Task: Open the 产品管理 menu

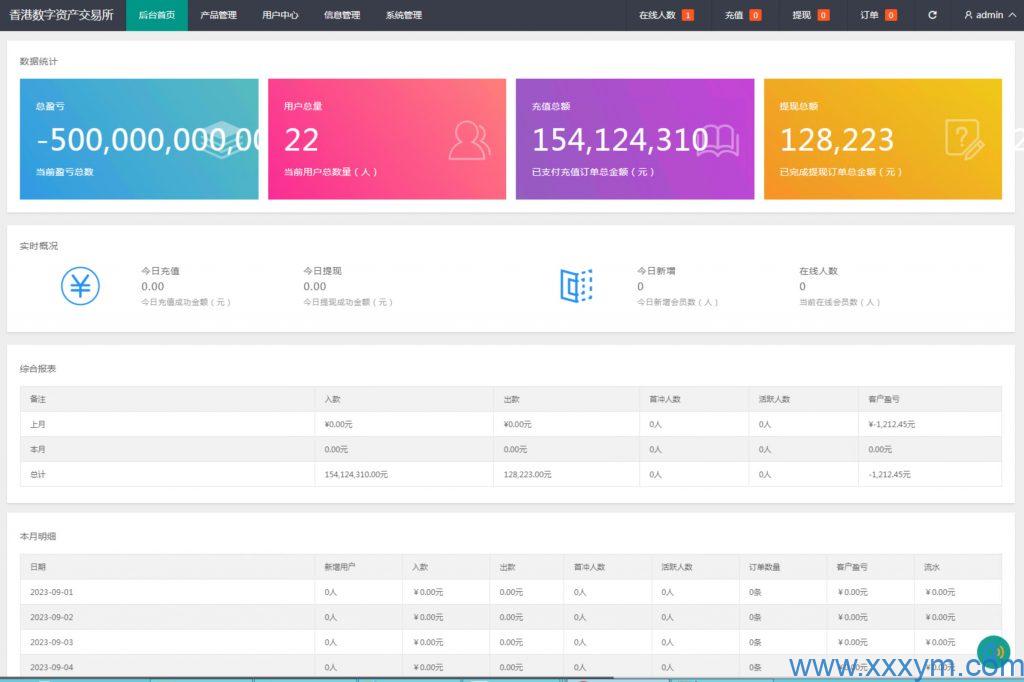Action: pyautogui.click(x=218, y=15)
